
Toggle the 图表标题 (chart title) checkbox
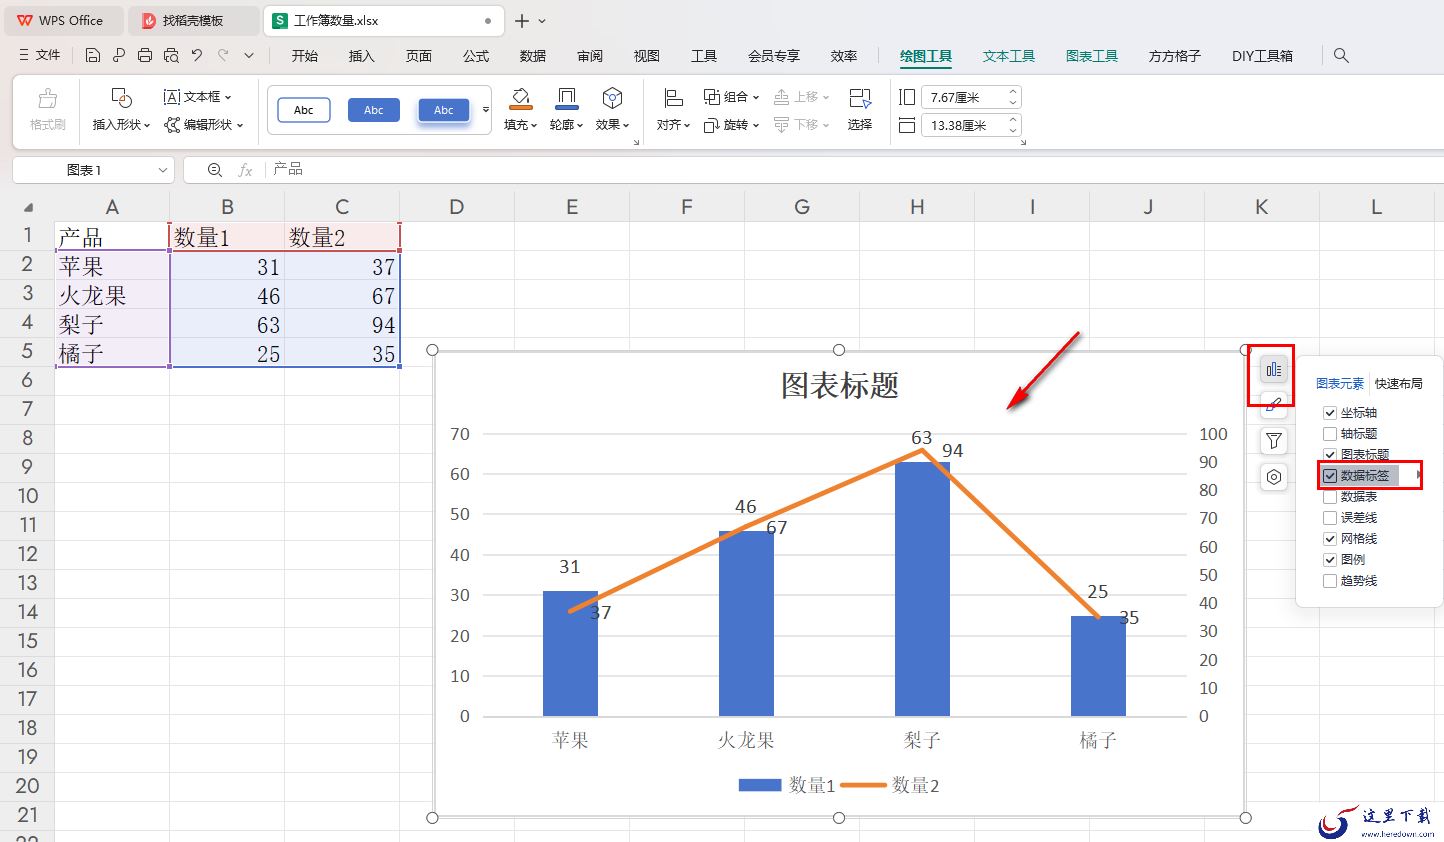1330,455
